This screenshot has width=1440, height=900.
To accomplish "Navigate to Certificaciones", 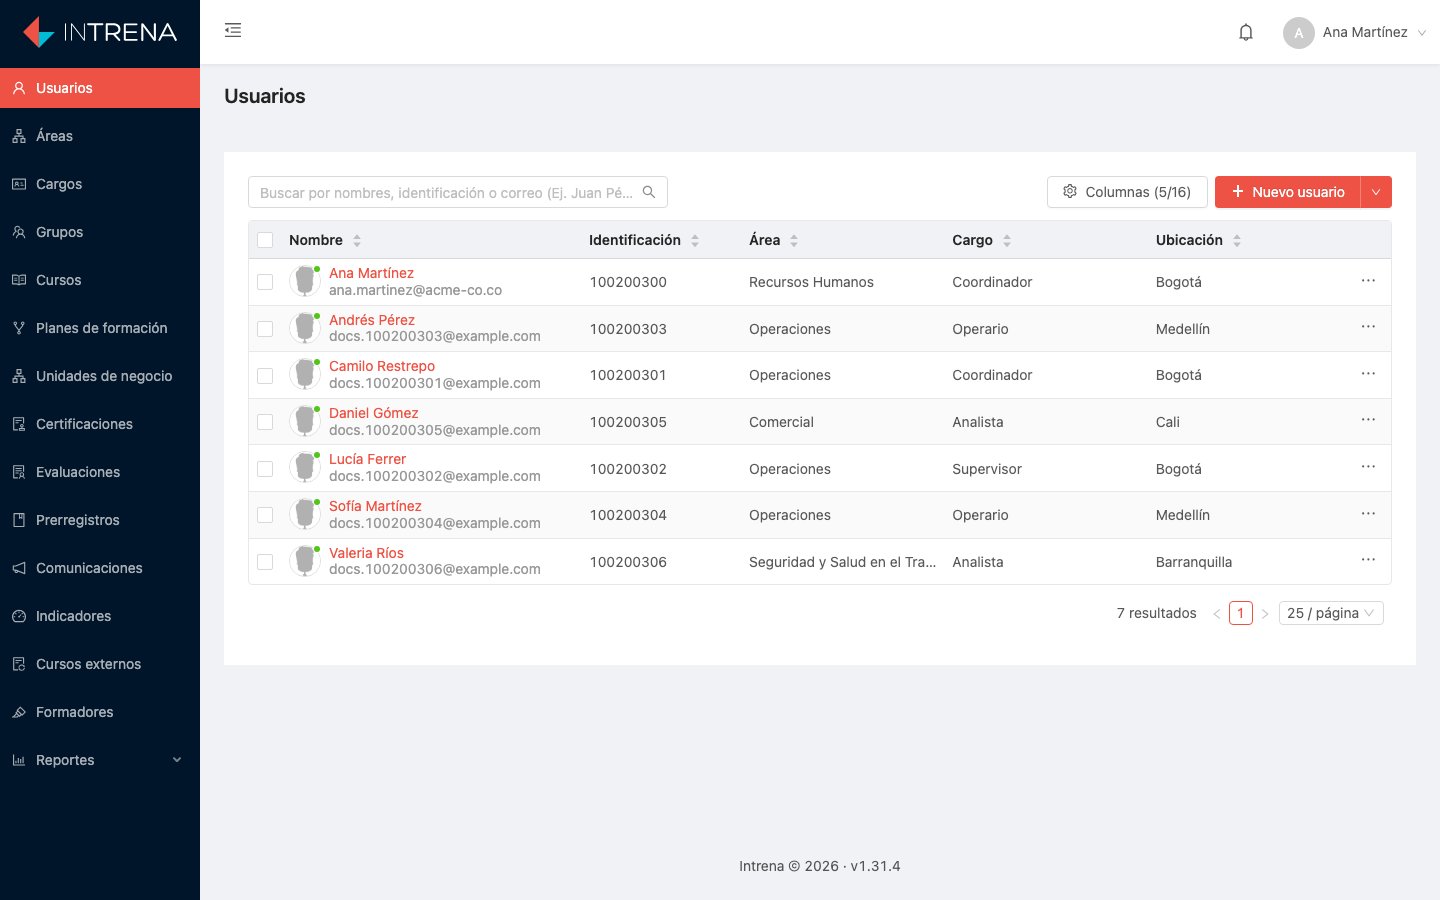I will click(100, 424).
